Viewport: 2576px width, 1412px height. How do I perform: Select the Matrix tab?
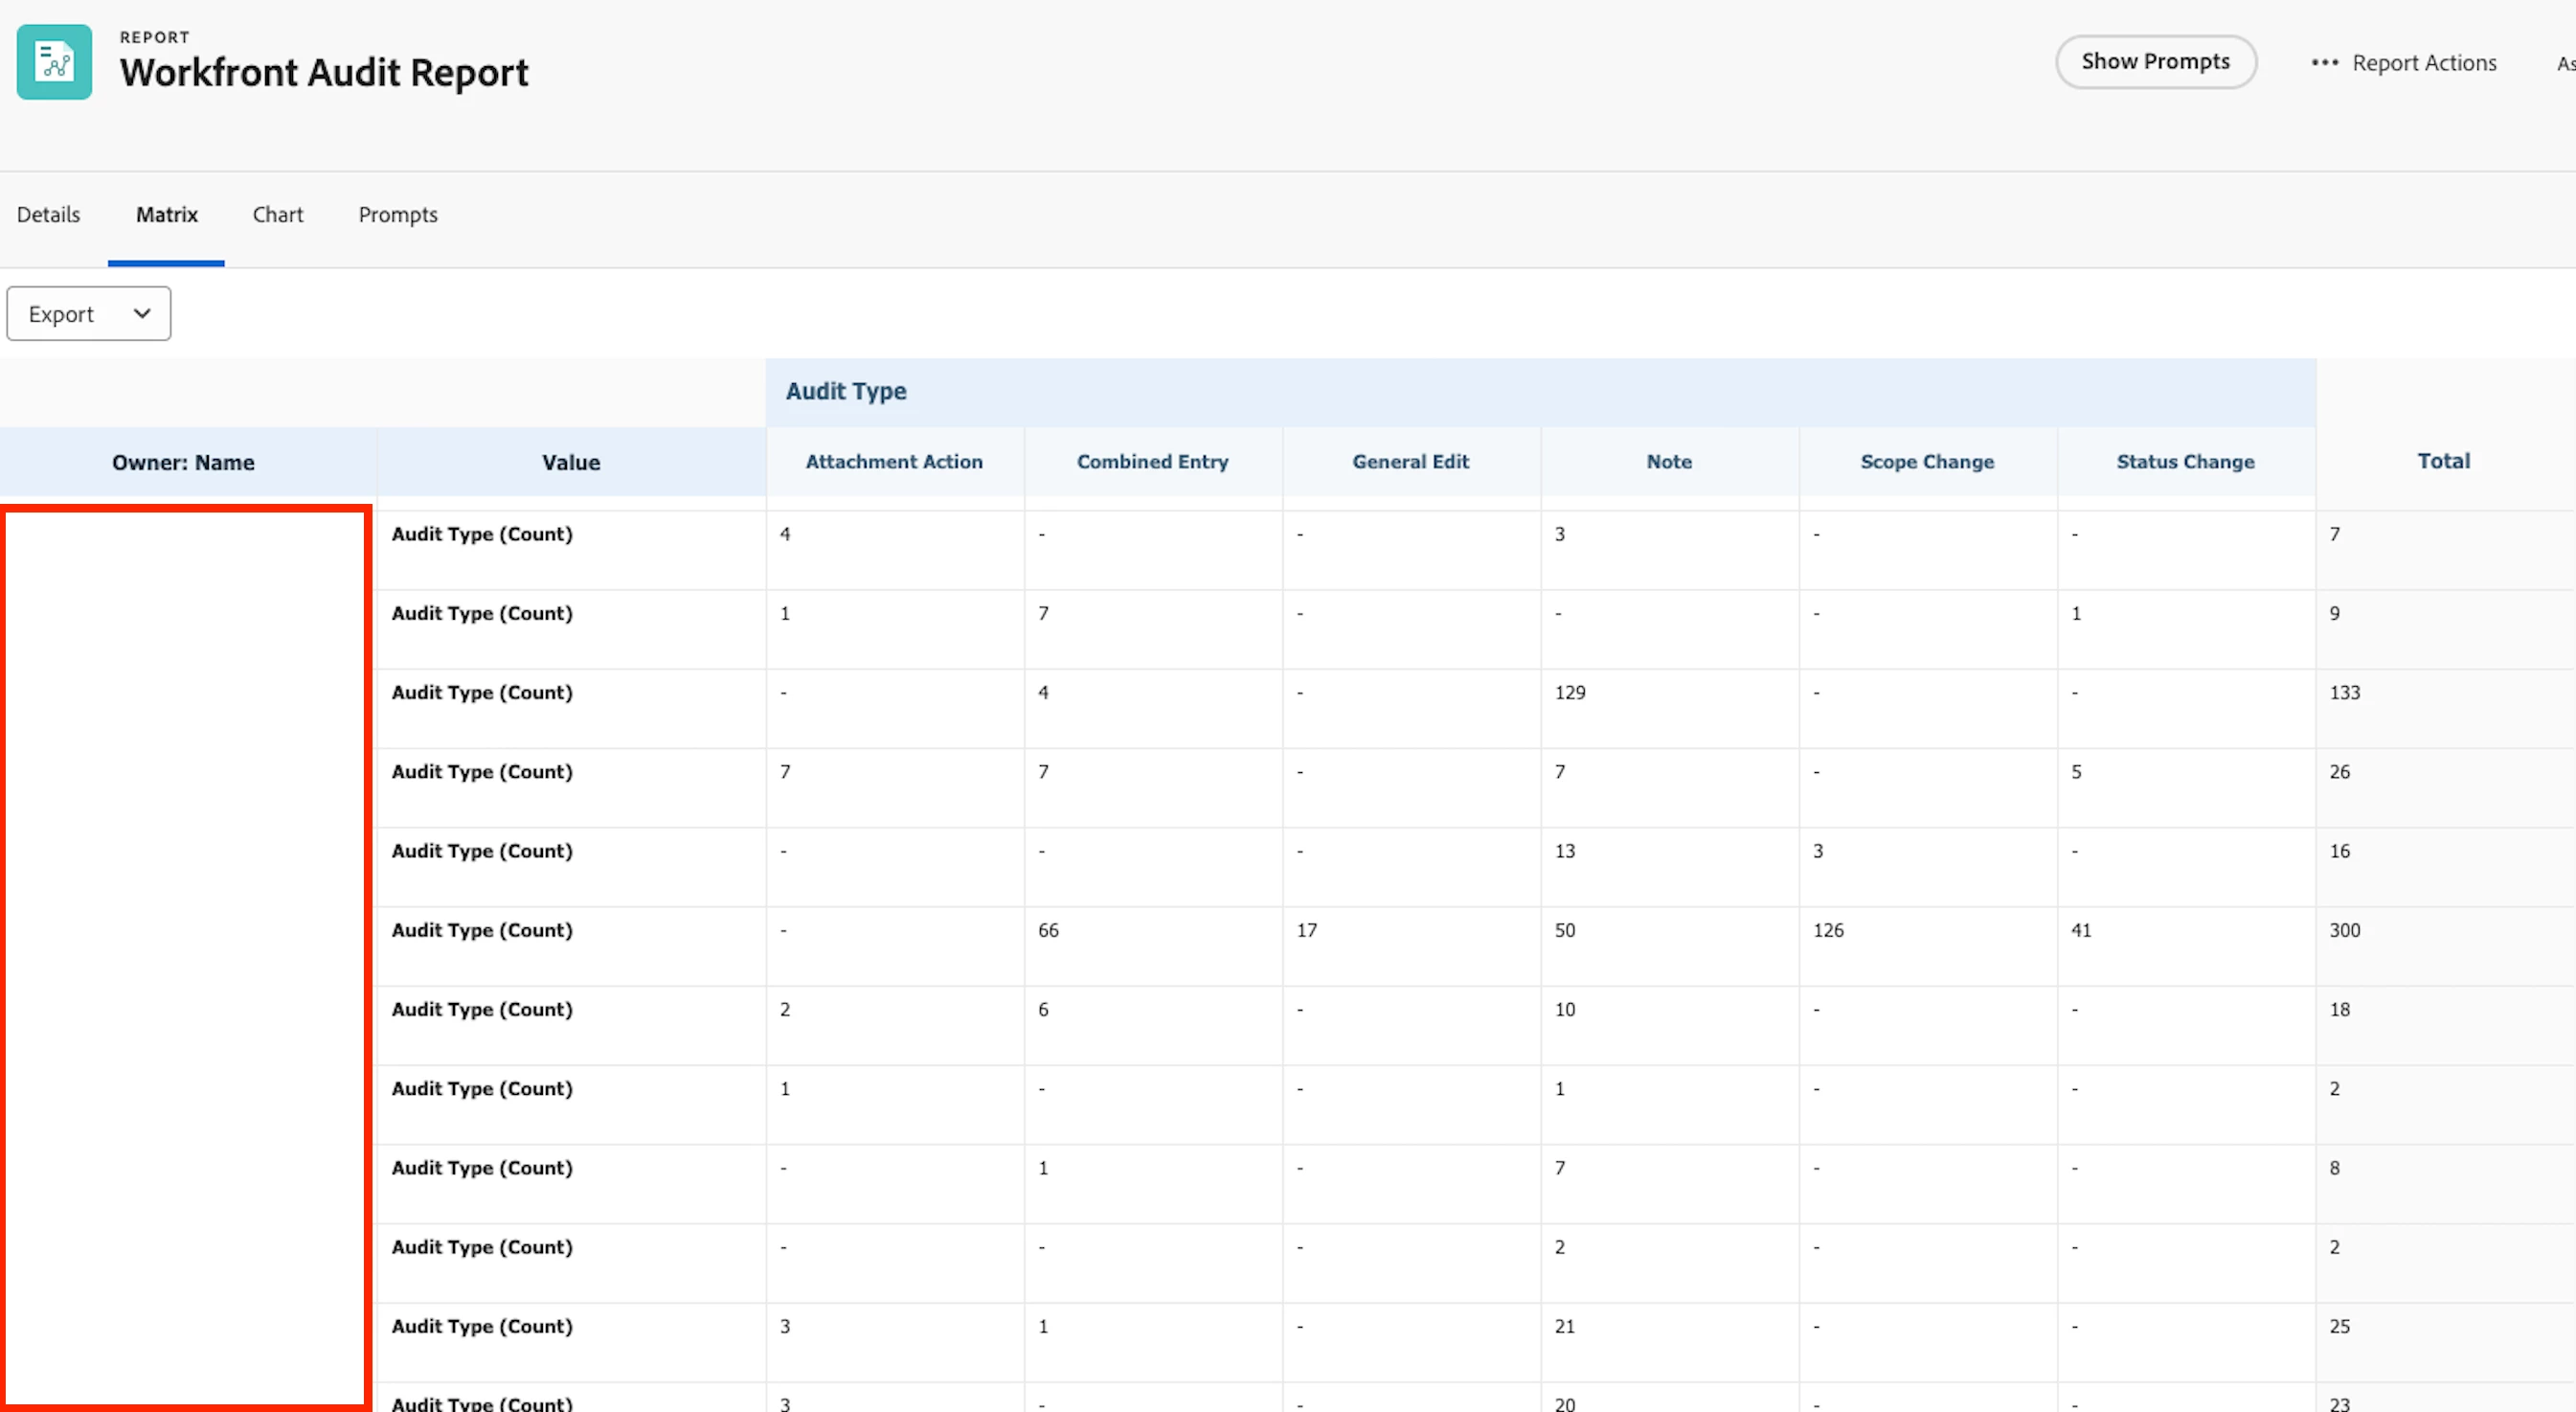click(166, 215)
